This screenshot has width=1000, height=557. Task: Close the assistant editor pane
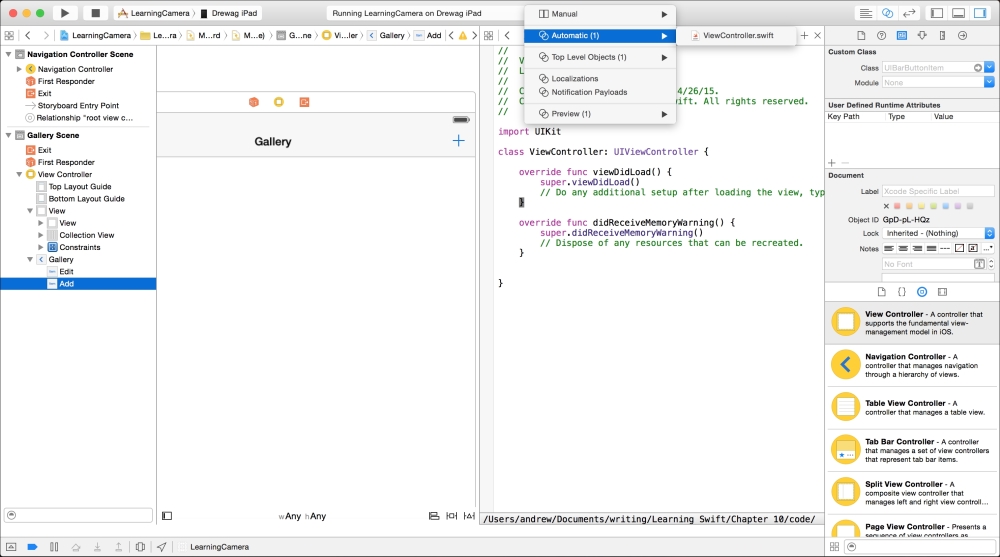pyautogui.click(x=818, y=36)
